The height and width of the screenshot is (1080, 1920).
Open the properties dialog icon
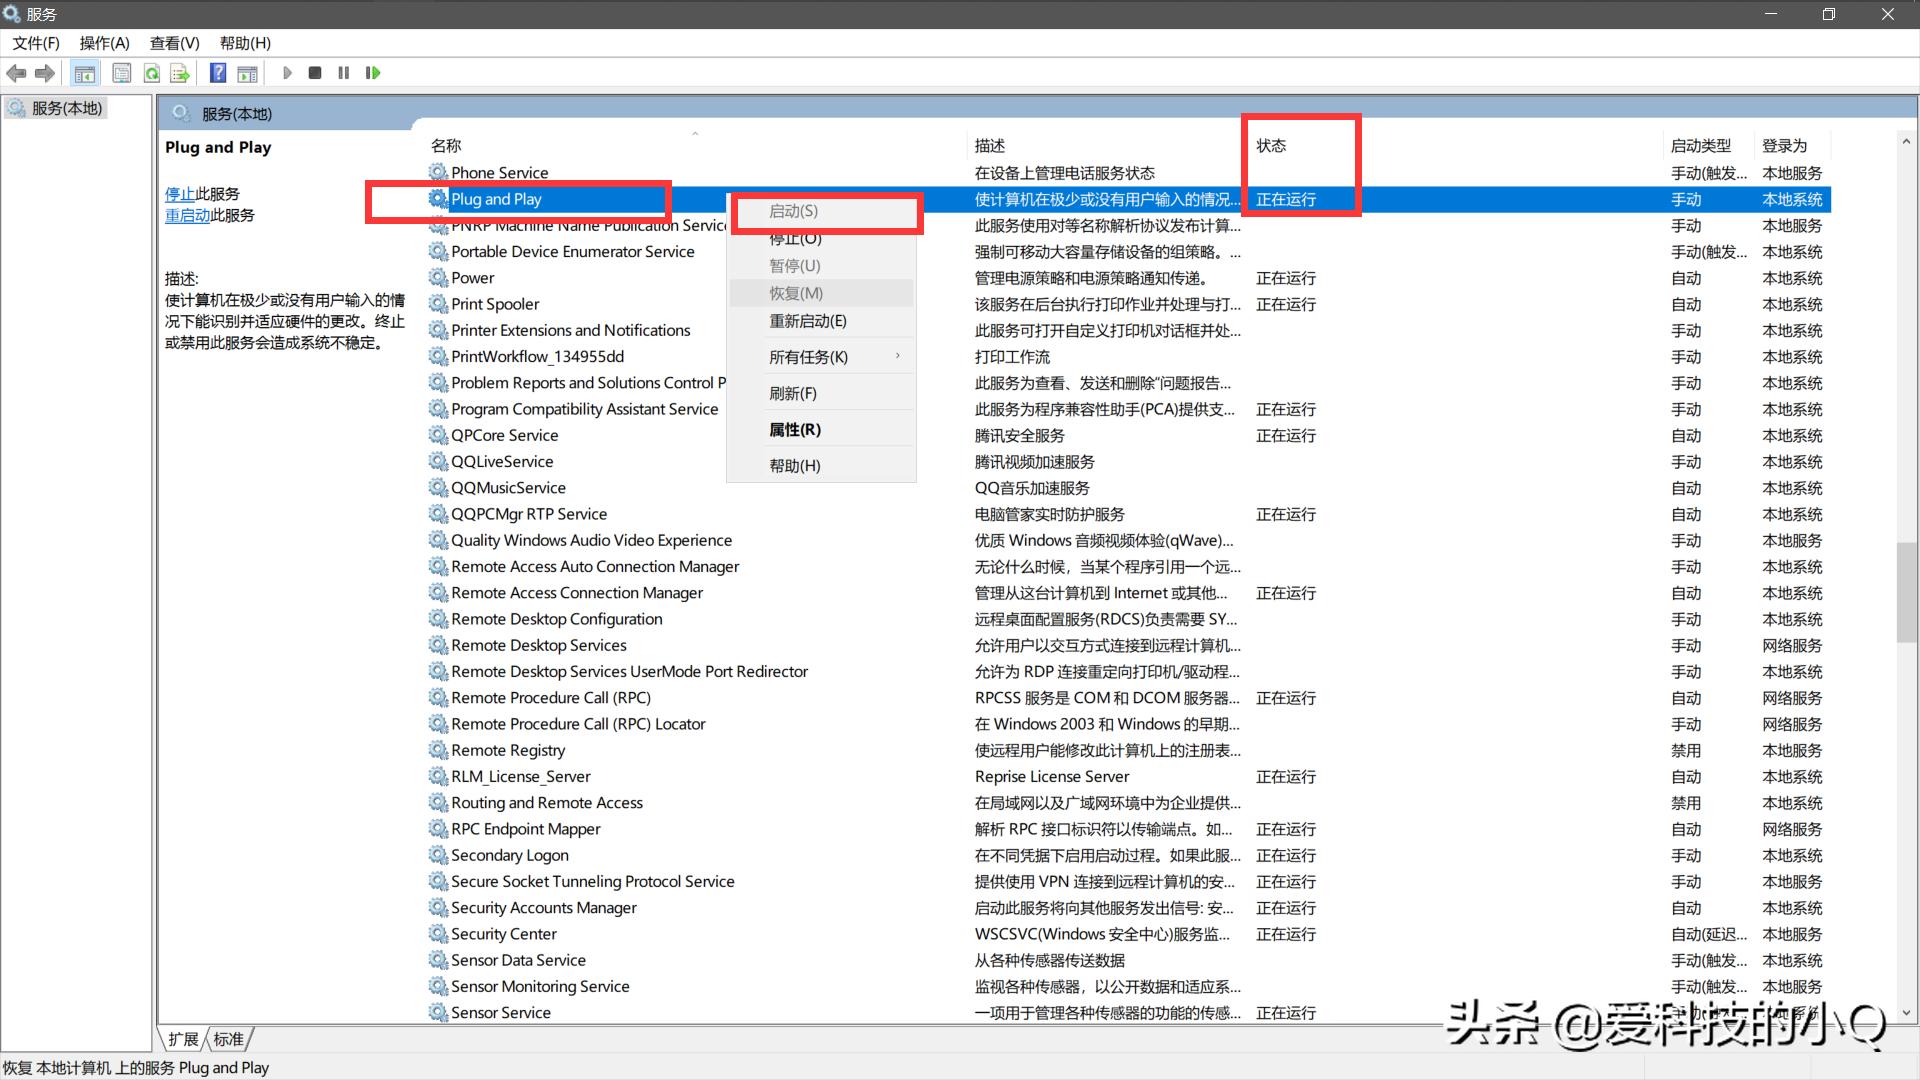pyautogui.click(x=121, y=72)
